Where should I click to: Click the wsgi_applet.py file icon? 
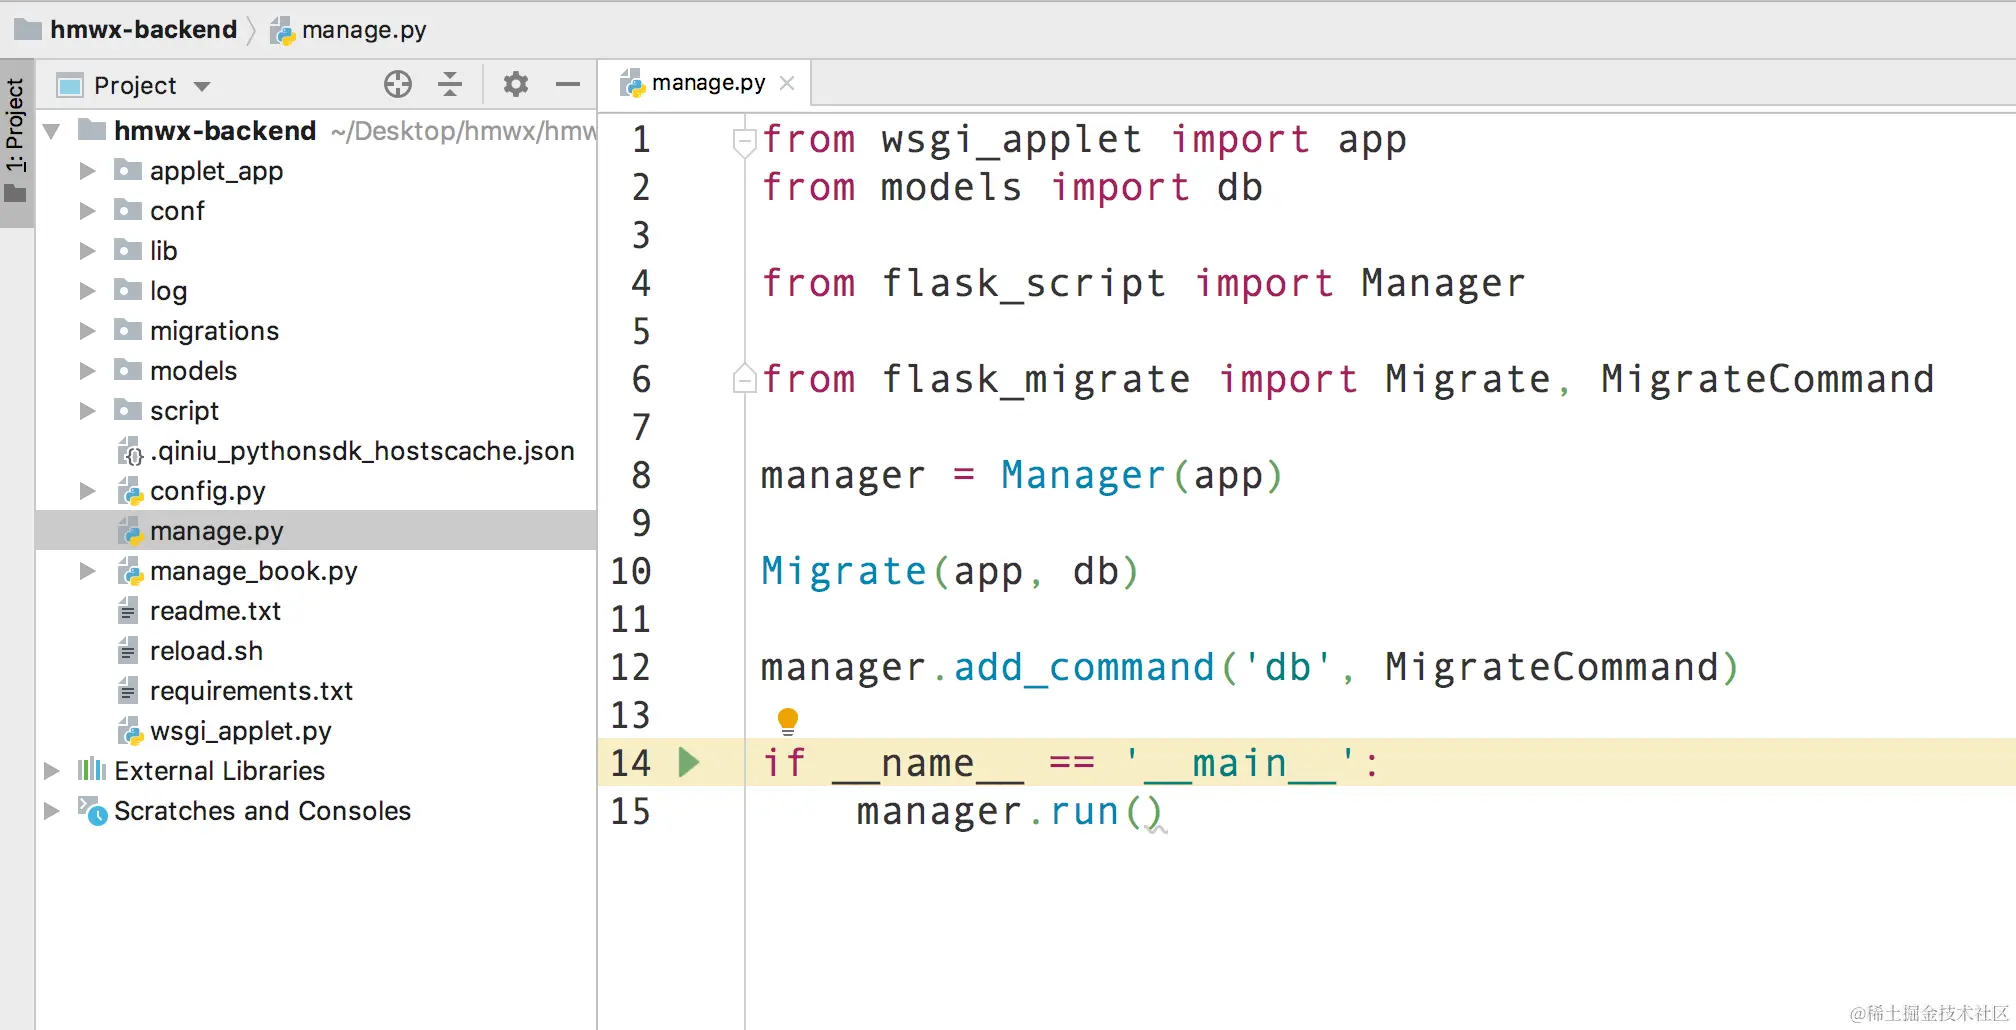130,731
